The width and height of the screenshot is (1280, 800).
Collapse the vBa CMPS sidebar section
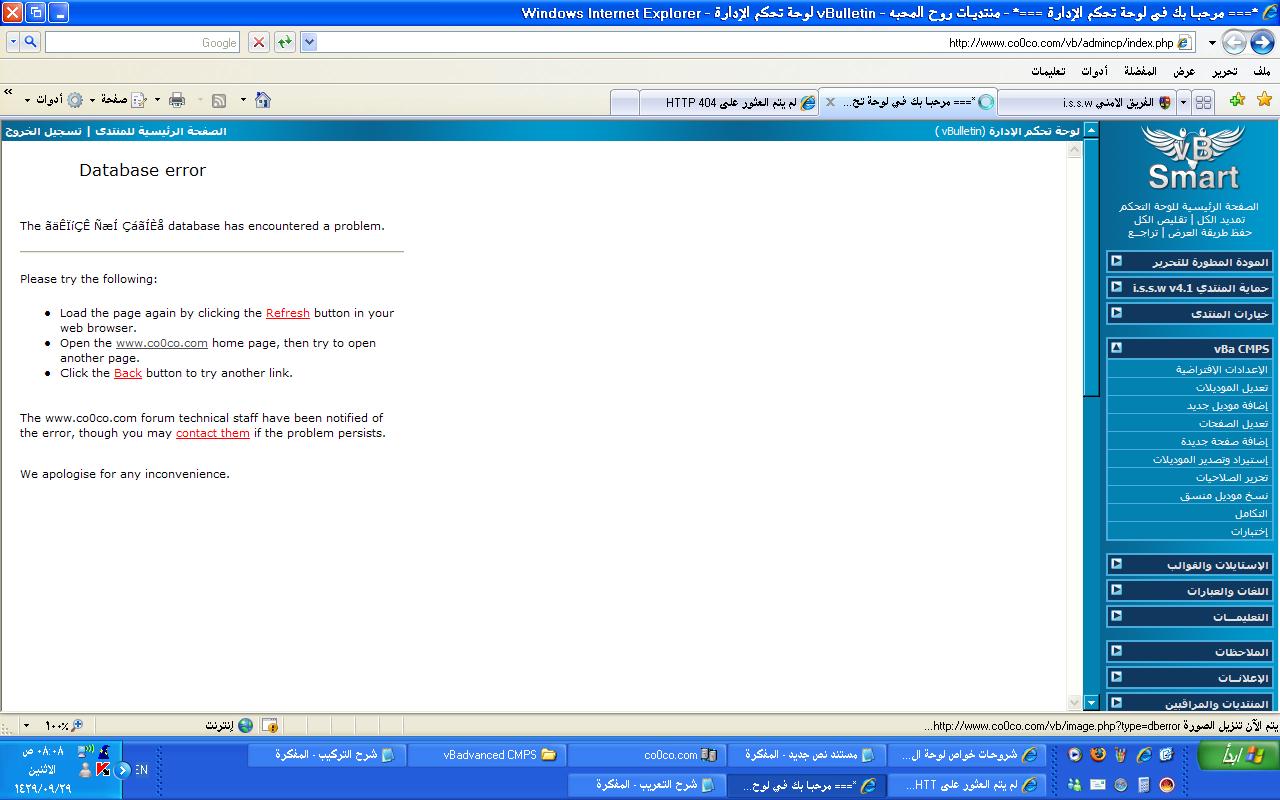pos(1116,348)
